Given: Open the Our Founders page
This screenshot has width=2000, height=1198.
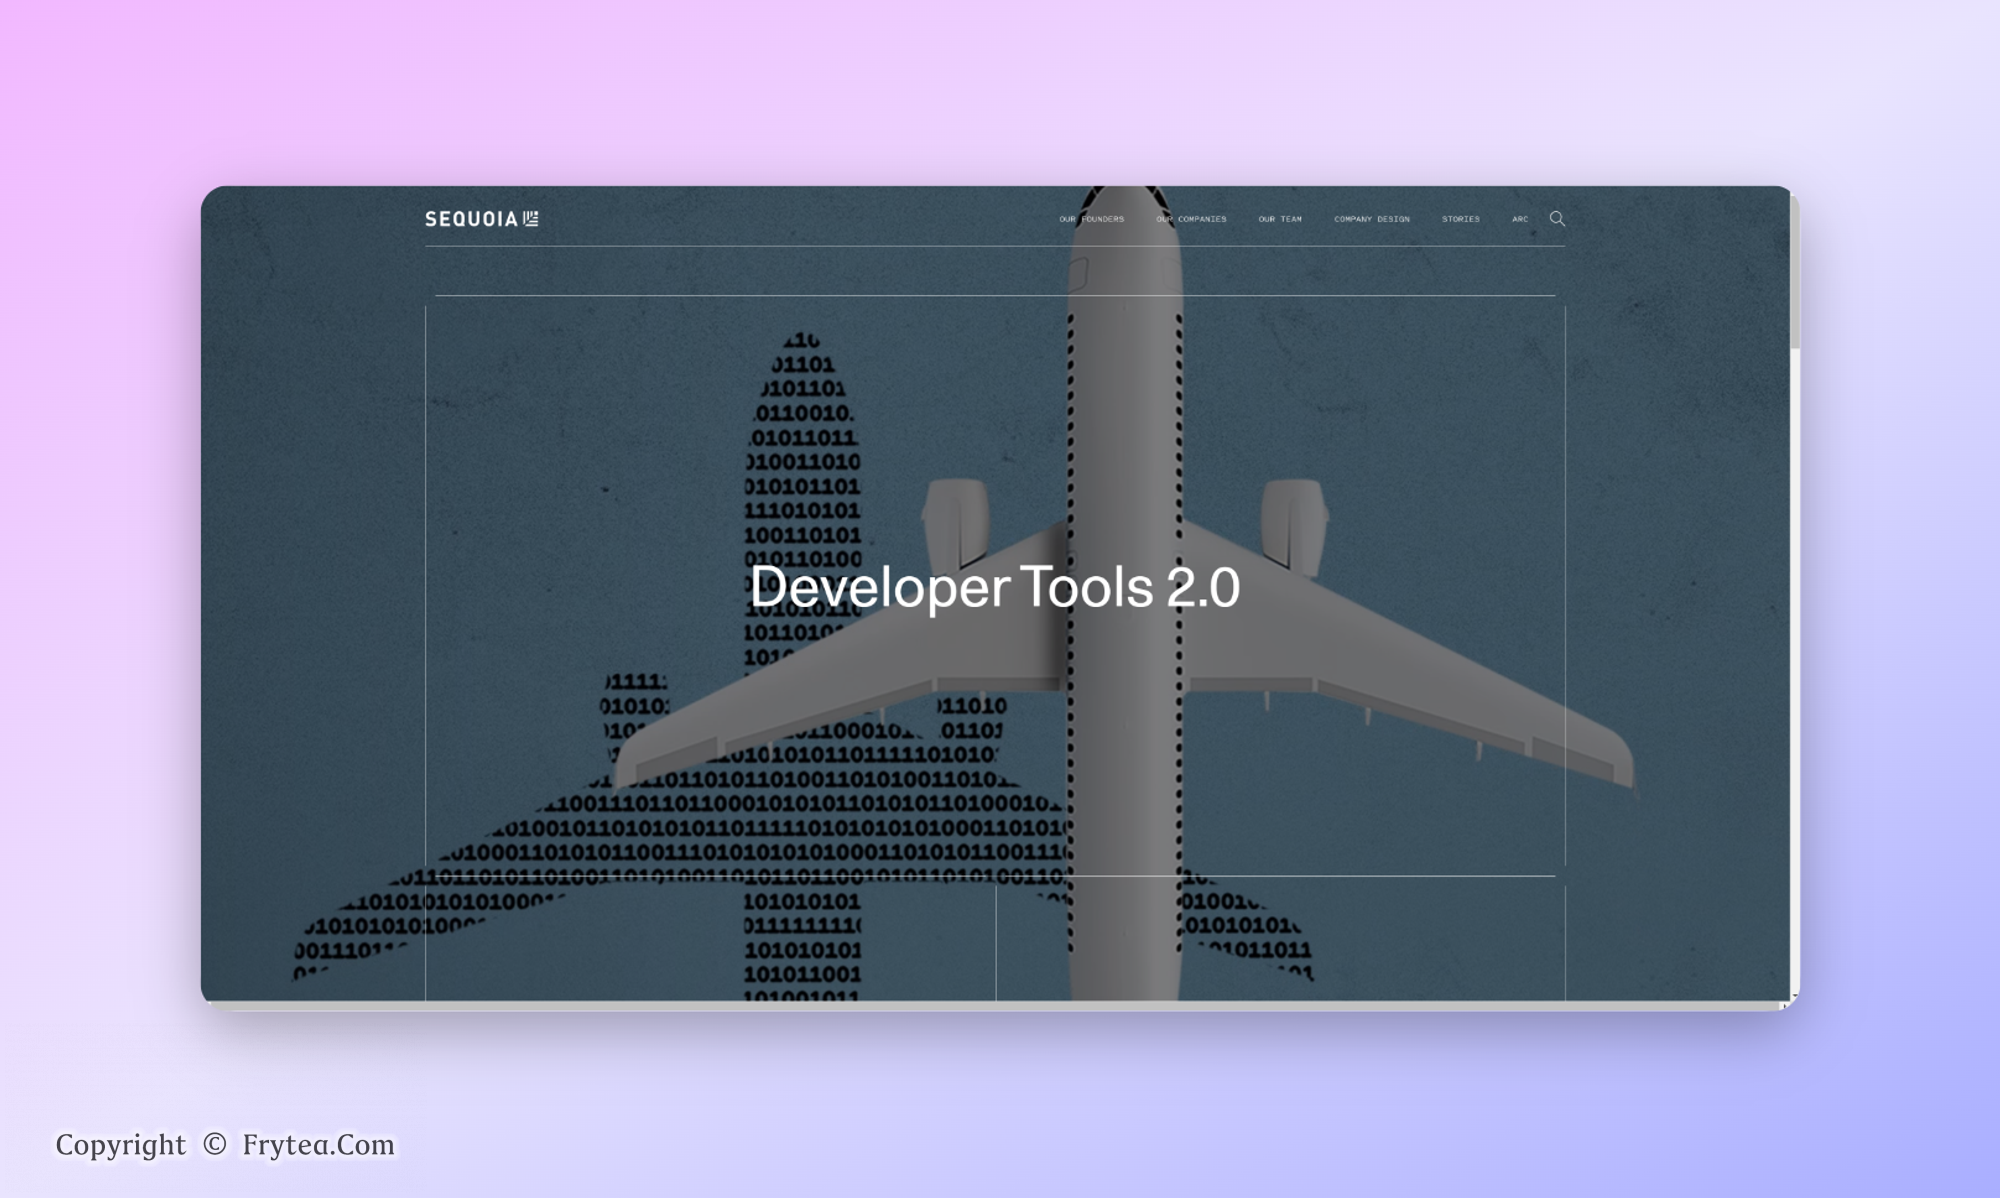Looking at the screenshot, I should 1091,219.
